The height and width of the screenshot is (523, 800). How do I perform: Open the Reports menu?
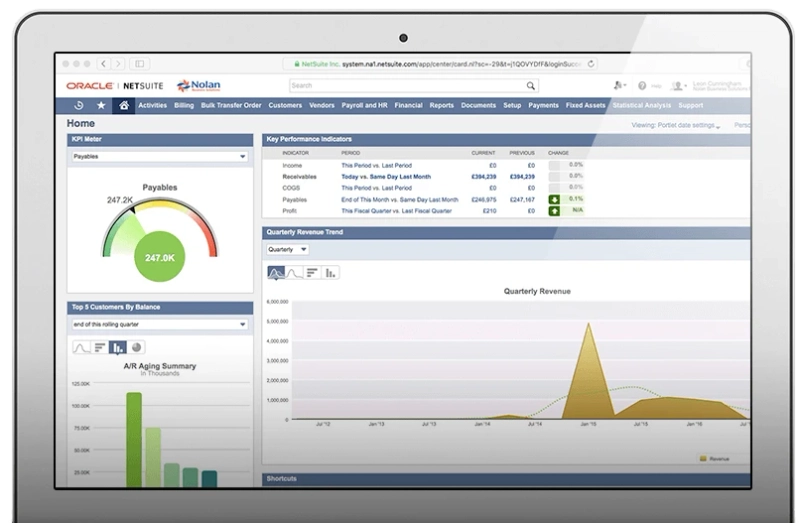(x=441, y=106)
